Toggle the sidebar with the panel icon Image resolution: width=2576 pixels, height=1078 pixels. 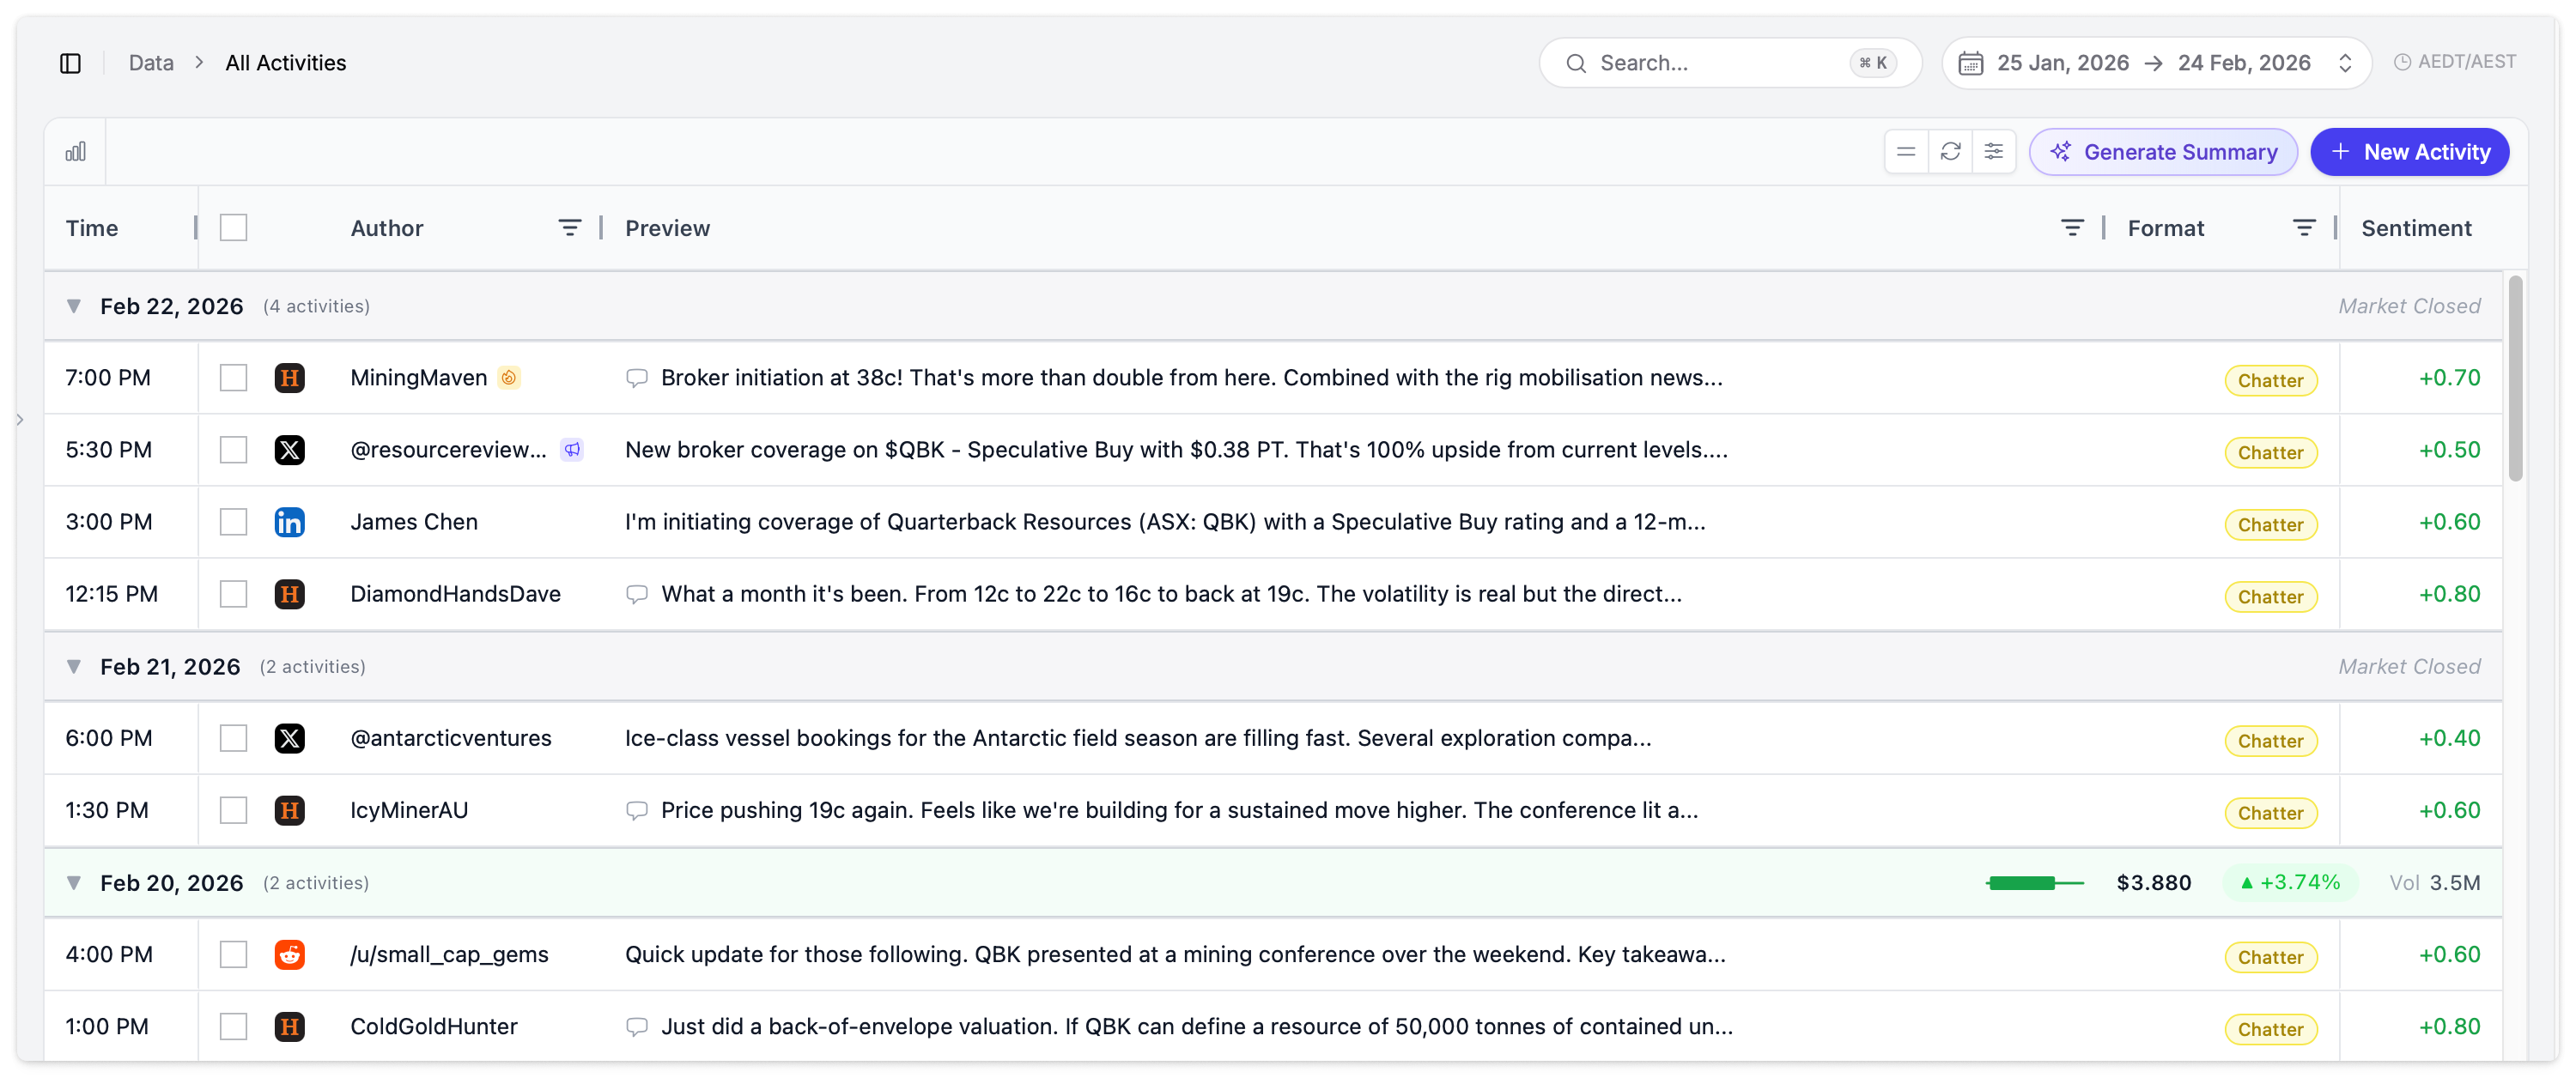70,62
